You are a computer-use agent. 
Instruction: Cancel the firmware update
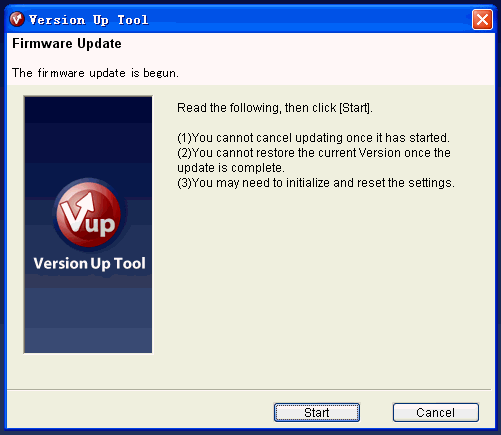(436, 413)
